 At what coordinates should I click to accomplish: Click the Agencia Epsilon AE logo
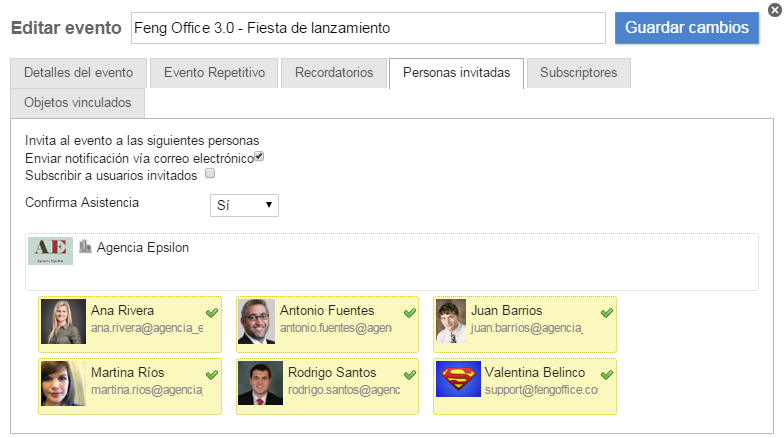tap(50, 251)
